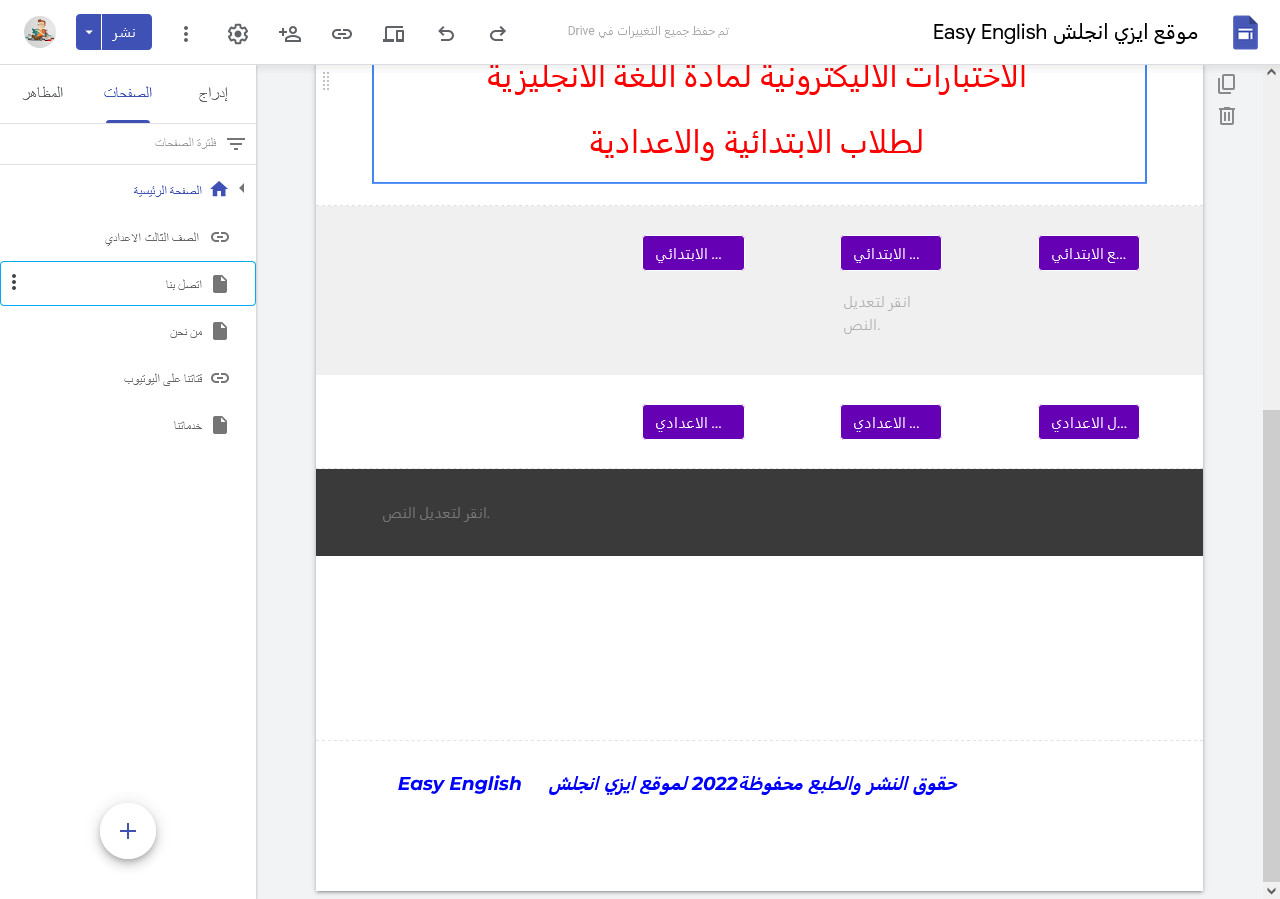Preview the site with the device preview icon
The image size is (1280, 899).
point(393,33)
